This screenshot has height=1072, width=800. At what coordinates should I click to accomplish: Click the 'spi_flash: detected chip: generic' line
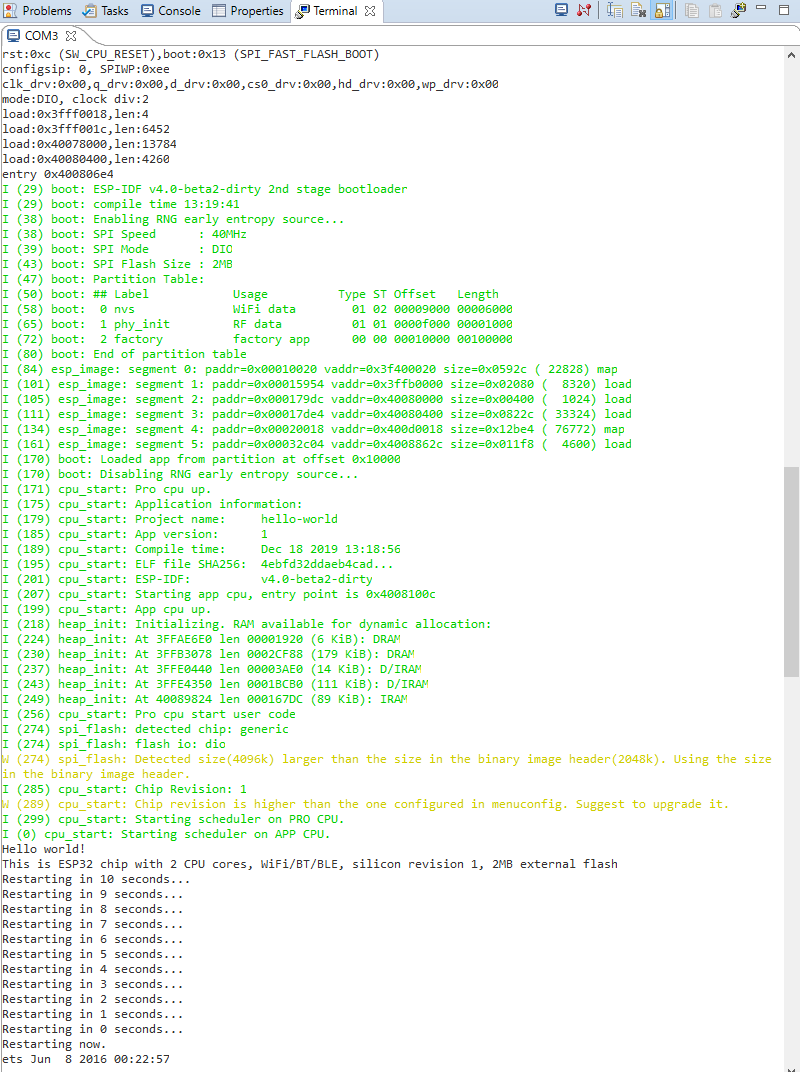146,729
